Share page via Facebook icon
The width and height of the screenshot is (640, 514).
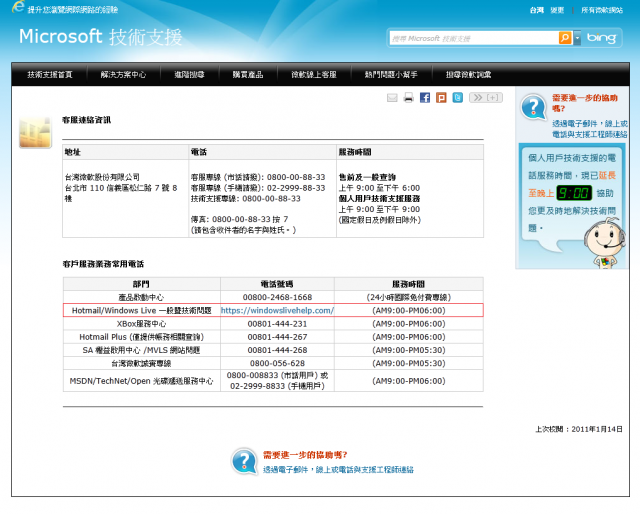pyautogui.click(x=425, y=98)
